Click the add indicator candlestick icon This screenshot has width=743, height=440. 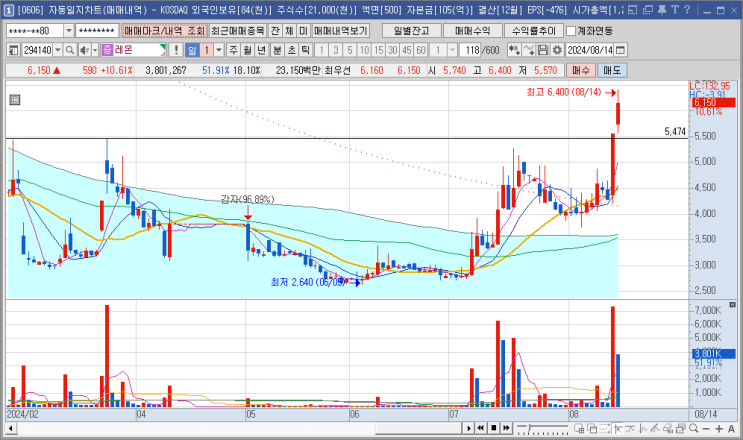[x=514, y=50]
